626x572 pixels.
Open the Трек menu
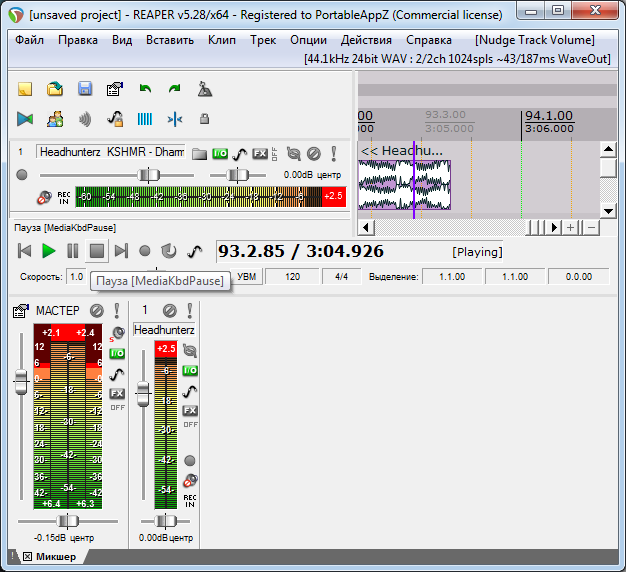coord(263,40)
